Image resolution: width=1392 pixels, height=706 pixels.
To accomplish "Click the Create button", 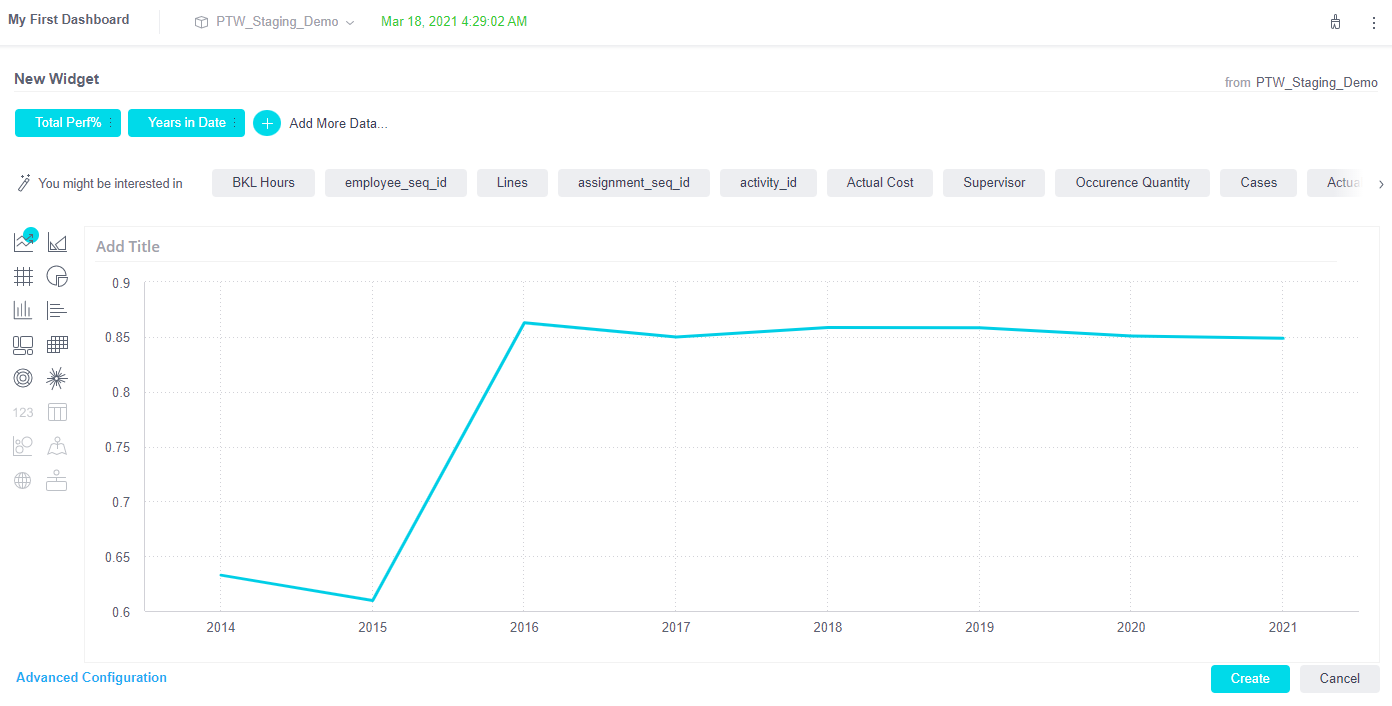I will coord(1249,679).
